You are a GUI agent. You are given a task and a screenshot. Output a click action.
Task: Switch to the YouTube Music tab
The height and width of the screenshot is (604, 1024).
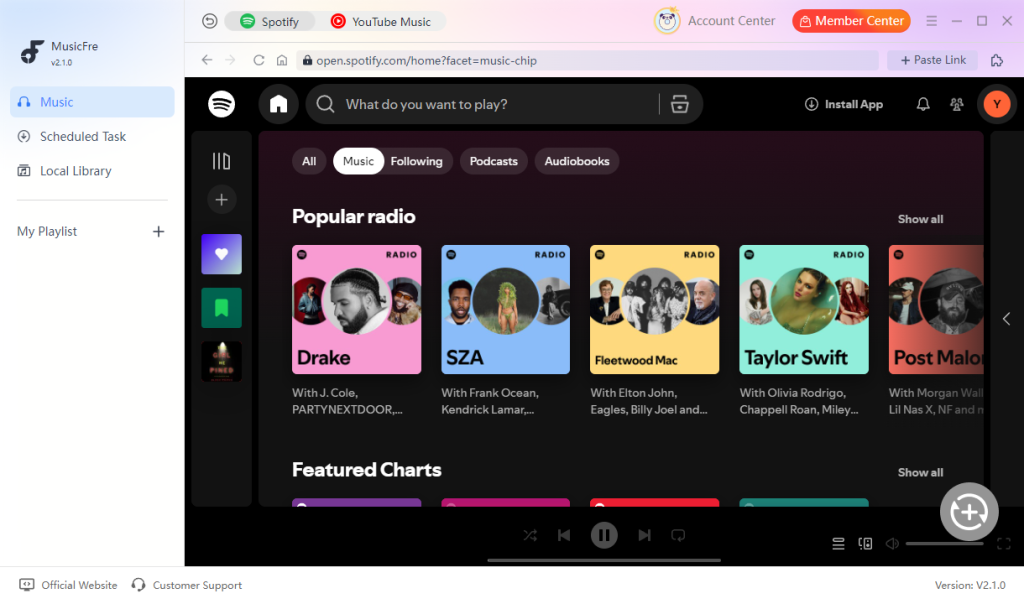381,22
